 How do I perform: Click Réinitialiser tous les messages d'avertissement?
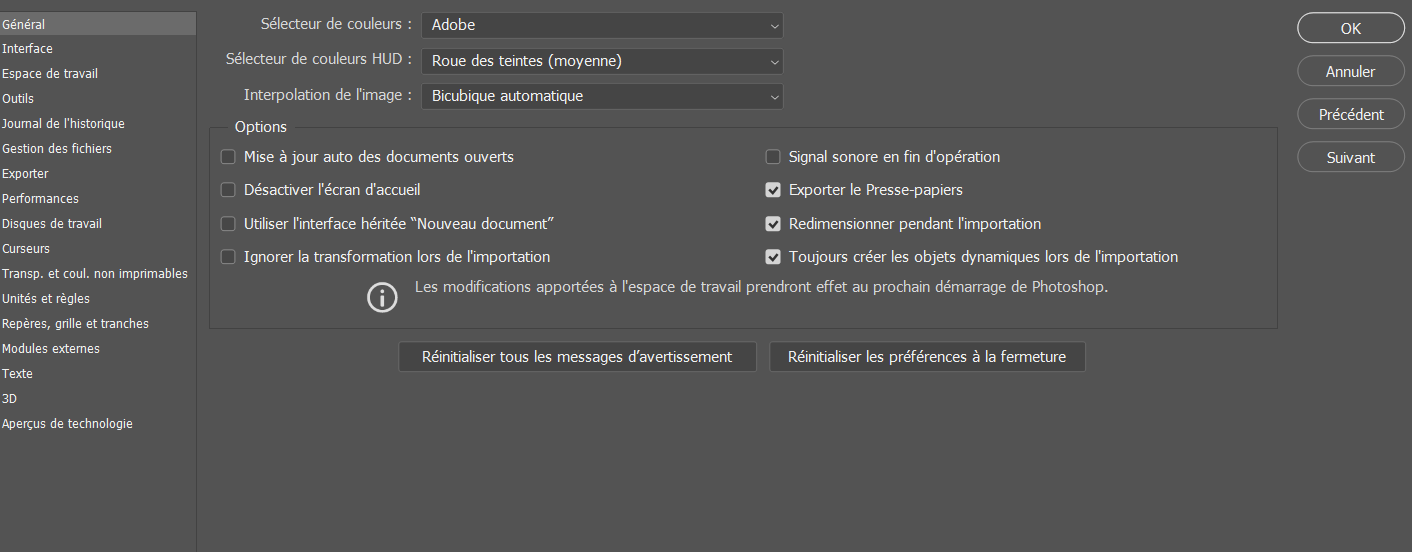click(x=577, y=357)
